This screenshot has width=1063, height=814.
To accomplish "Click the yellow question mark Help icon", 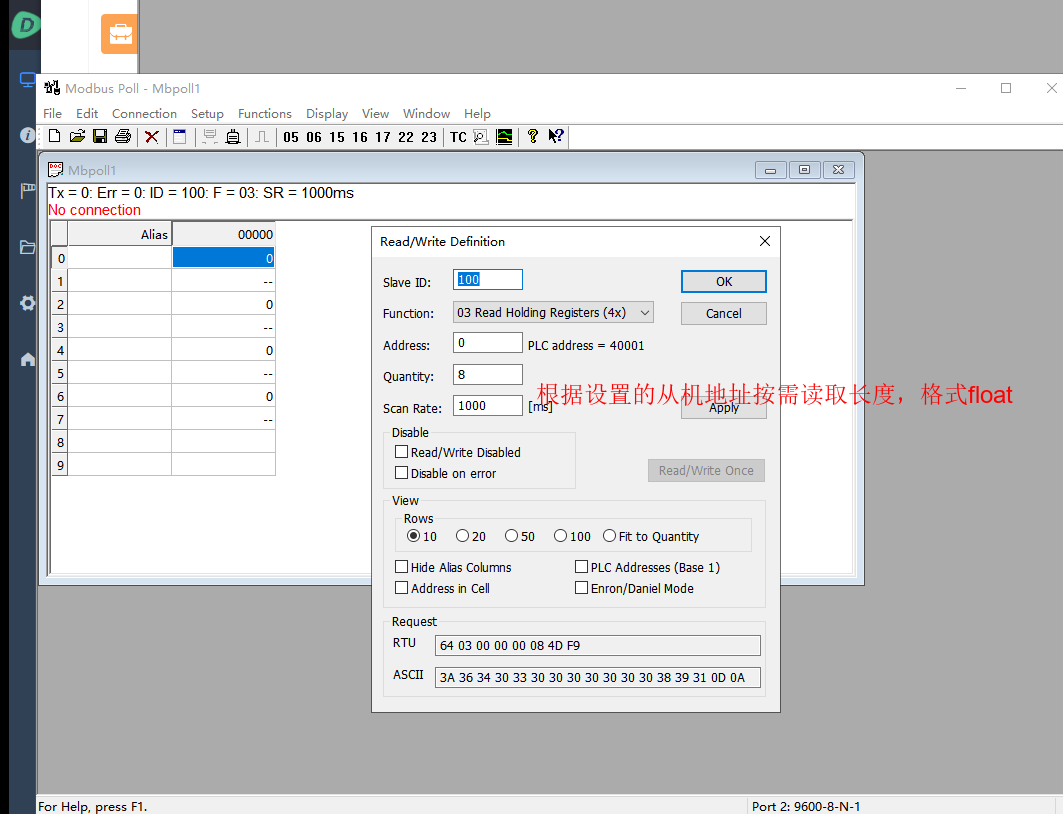I will click(533, 136).
